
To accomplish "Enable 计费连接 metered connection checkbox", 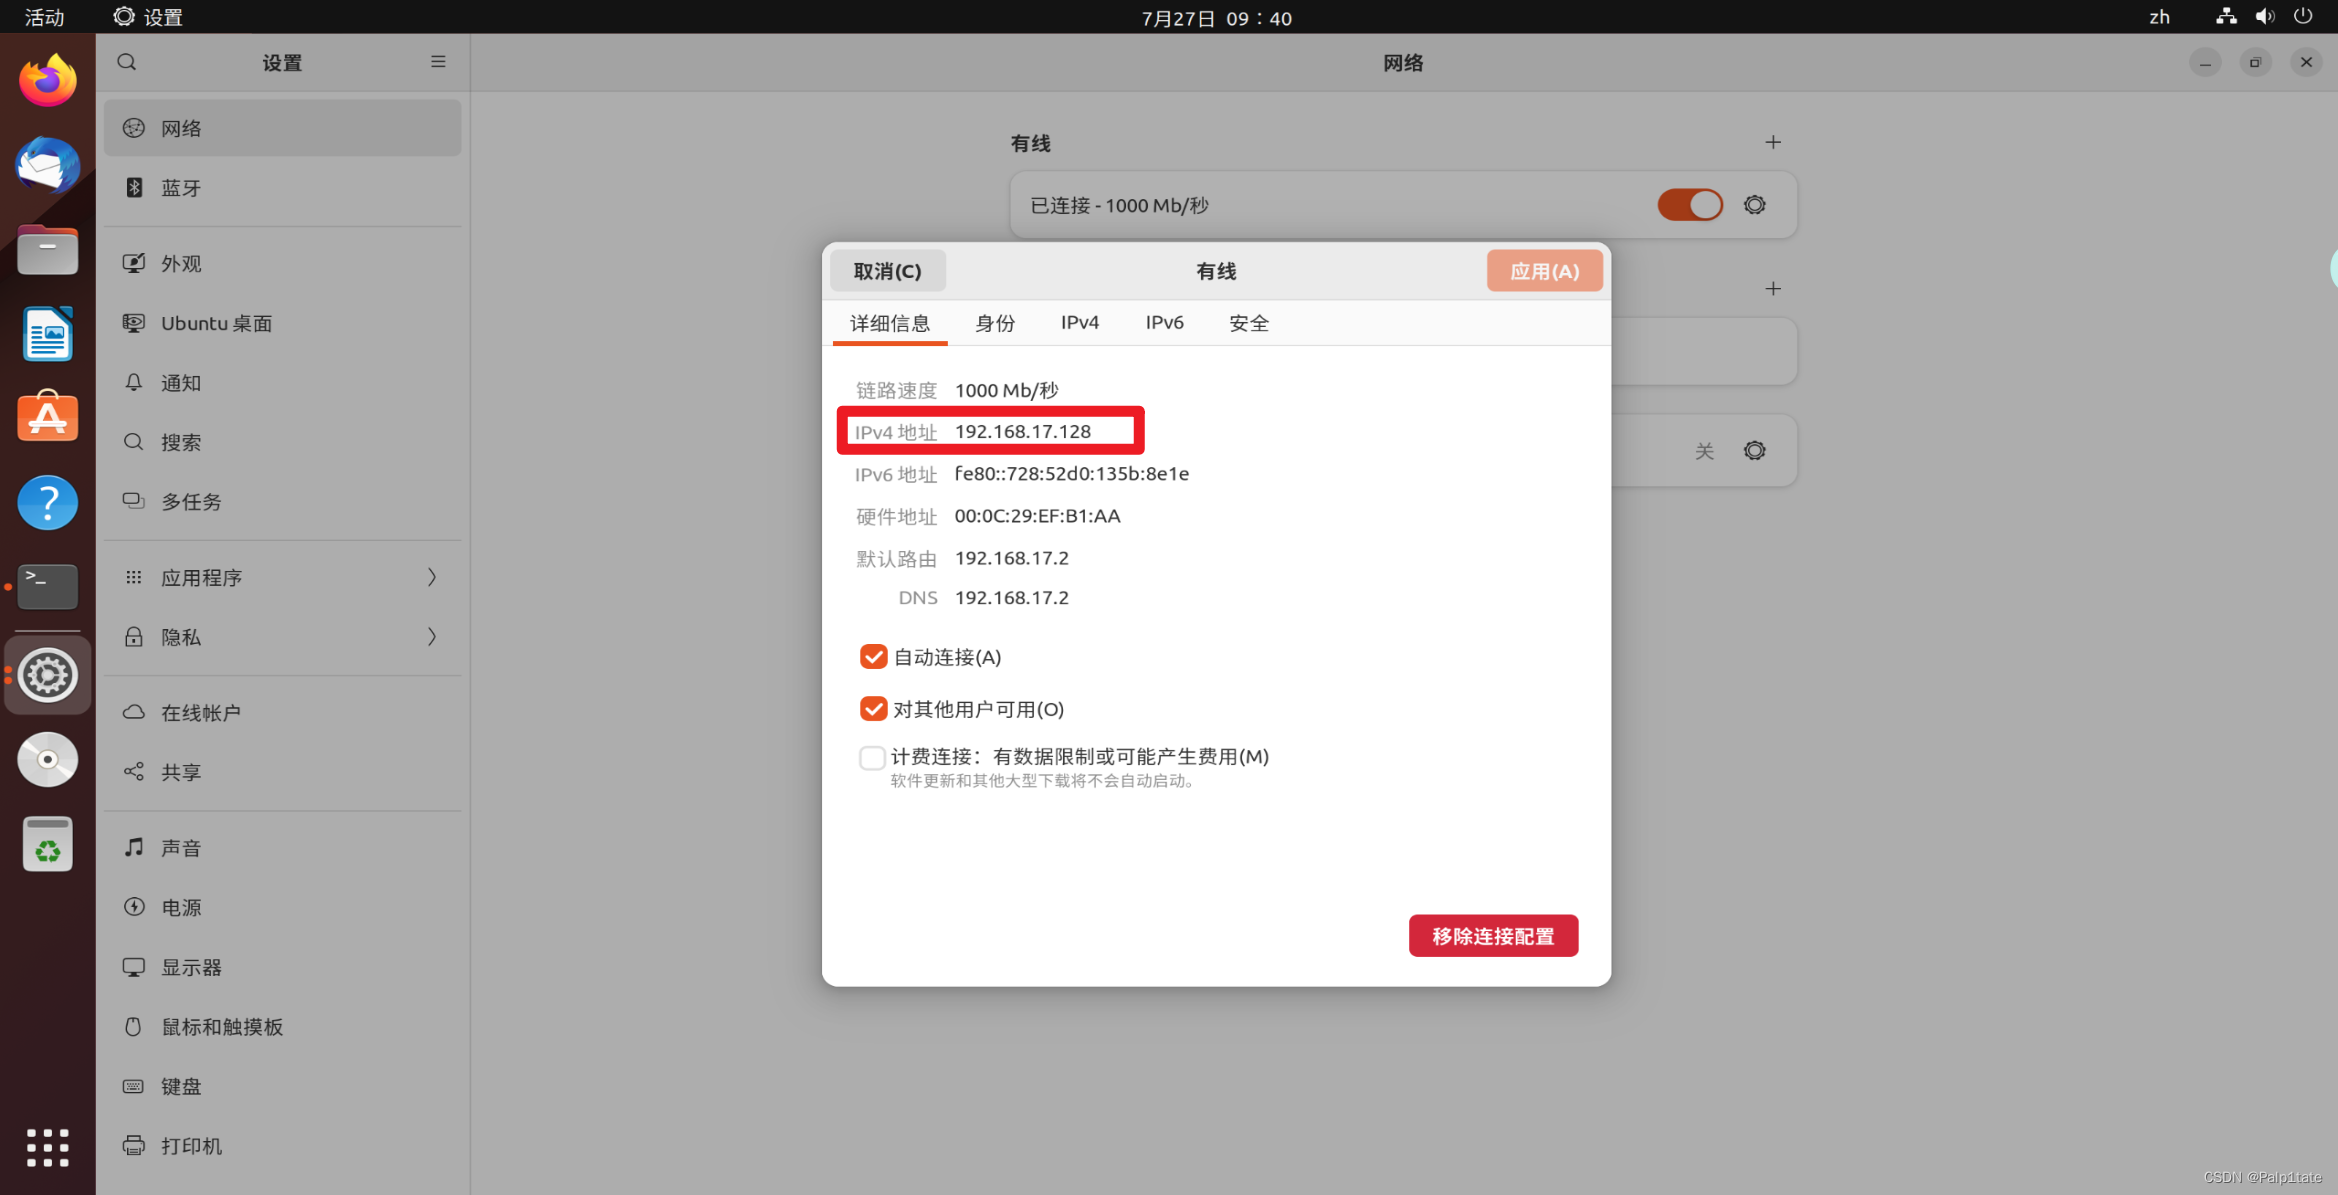I will [x=872, y=758].
